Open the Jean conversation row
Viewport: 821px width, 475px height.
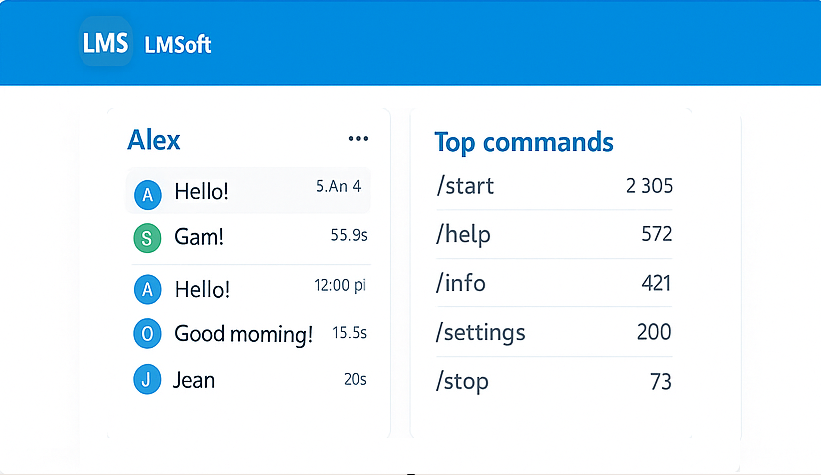(x=250, y=380)
